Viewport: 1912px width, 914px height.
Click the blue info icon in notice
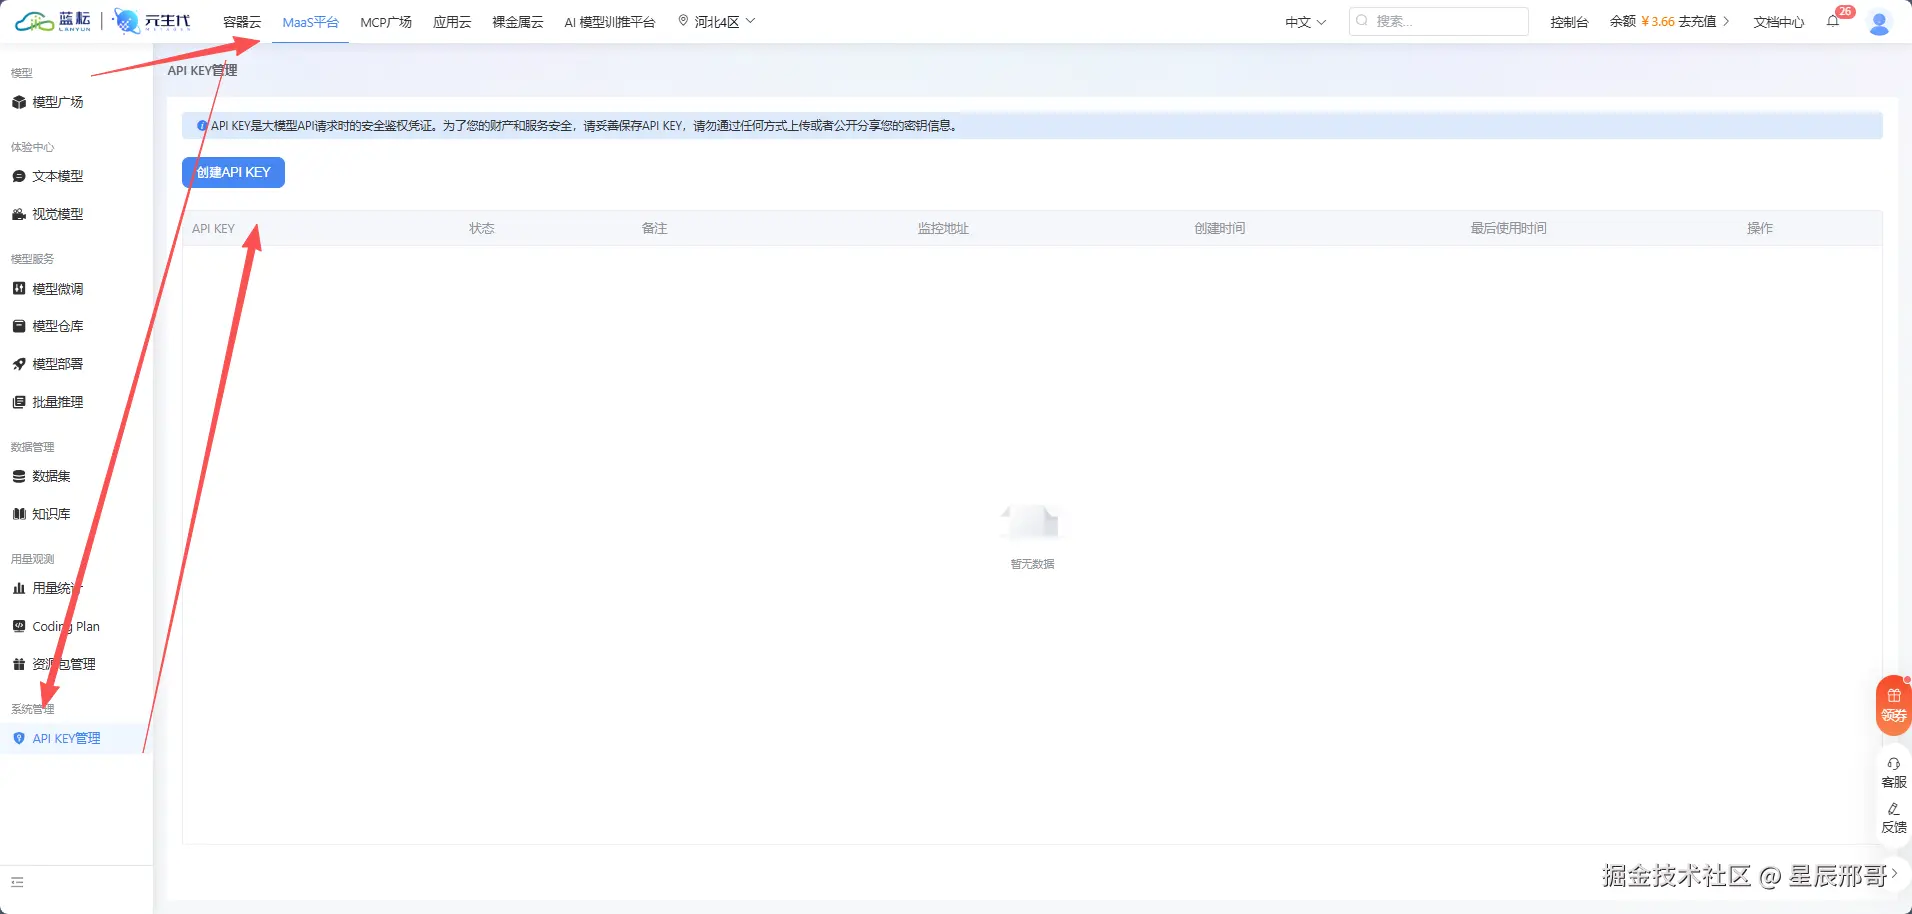click(x=202, y=126)
